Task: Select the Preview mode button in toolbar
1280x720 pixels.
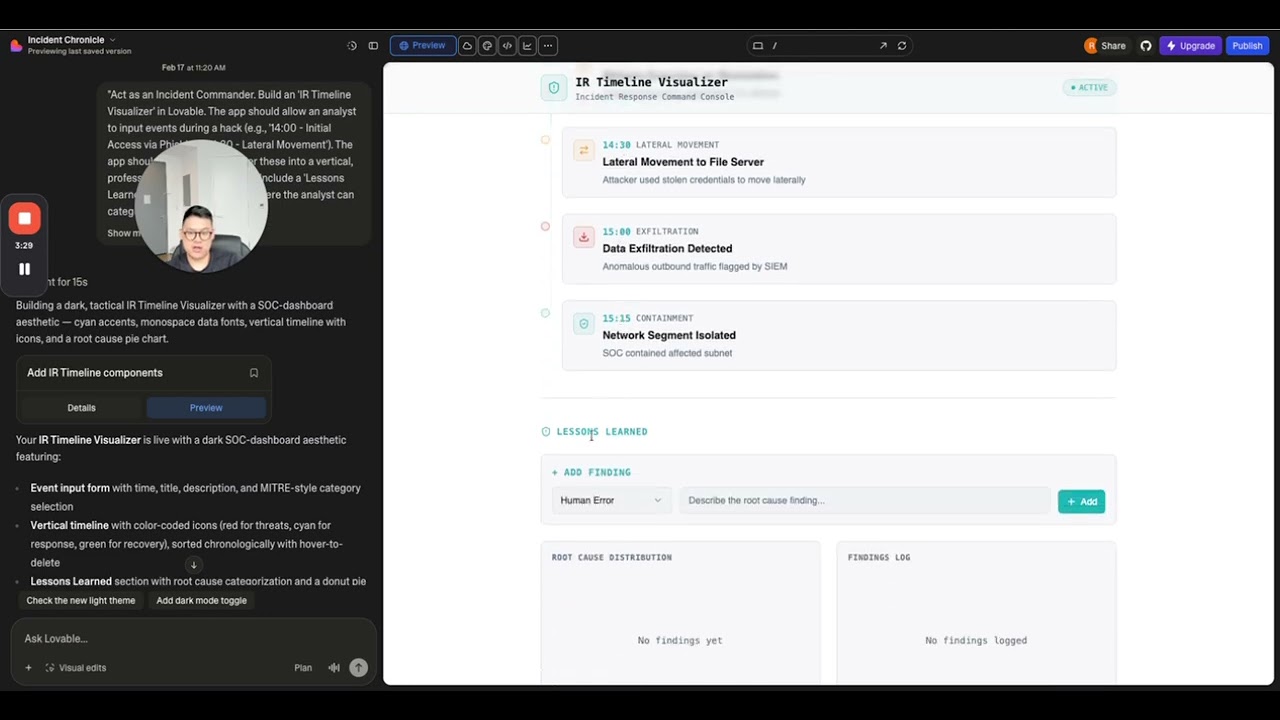Action: click(423, 46)
